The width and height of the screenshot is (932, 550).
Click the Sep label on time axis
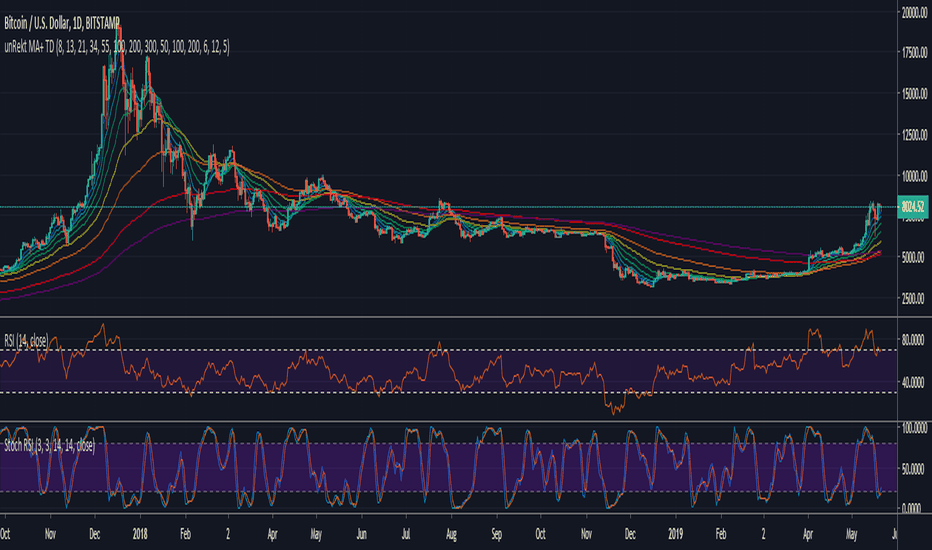click(x=497, y=534)
